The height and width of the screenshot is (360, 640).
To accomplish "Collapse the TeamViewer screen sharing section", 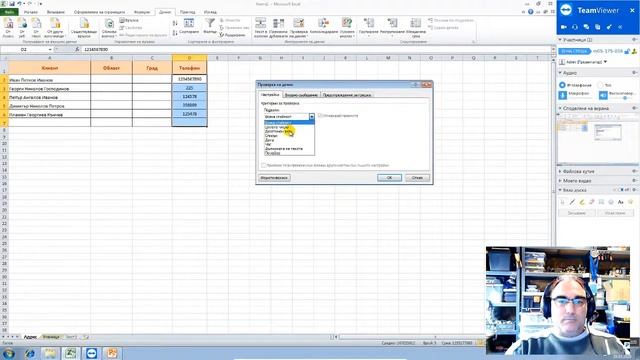I will pyautogui.click(x=560, y=108).
